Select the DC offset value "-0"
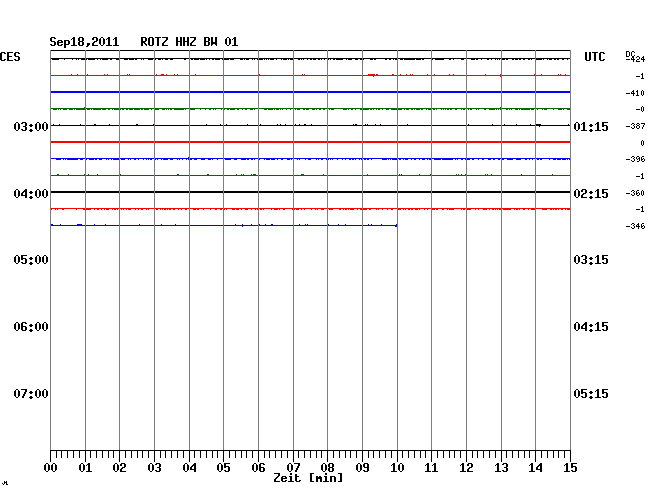 (x=640, y=109)
